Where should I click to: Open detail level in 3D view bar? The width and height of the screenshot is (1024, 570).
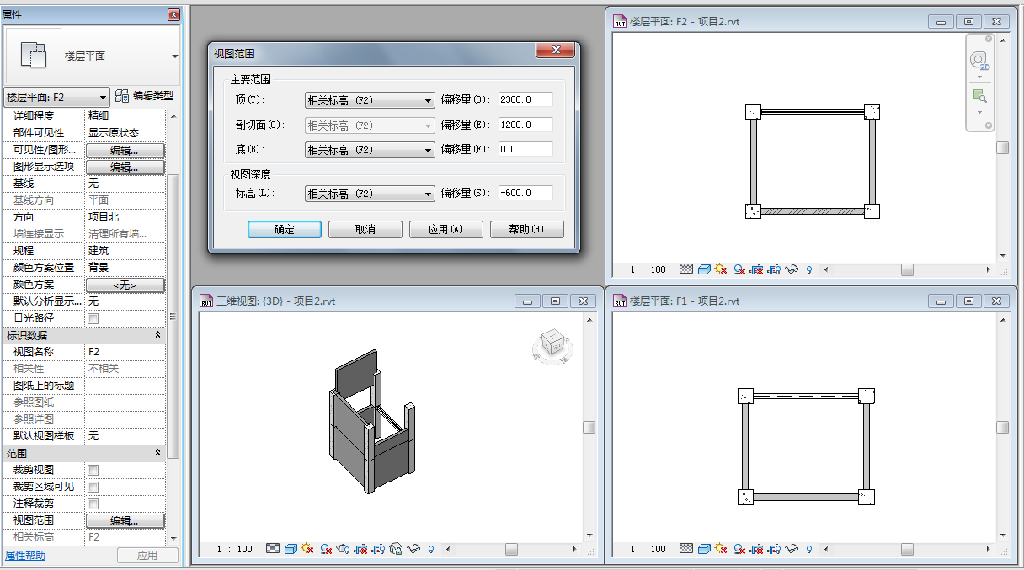(x=273, y=548)
